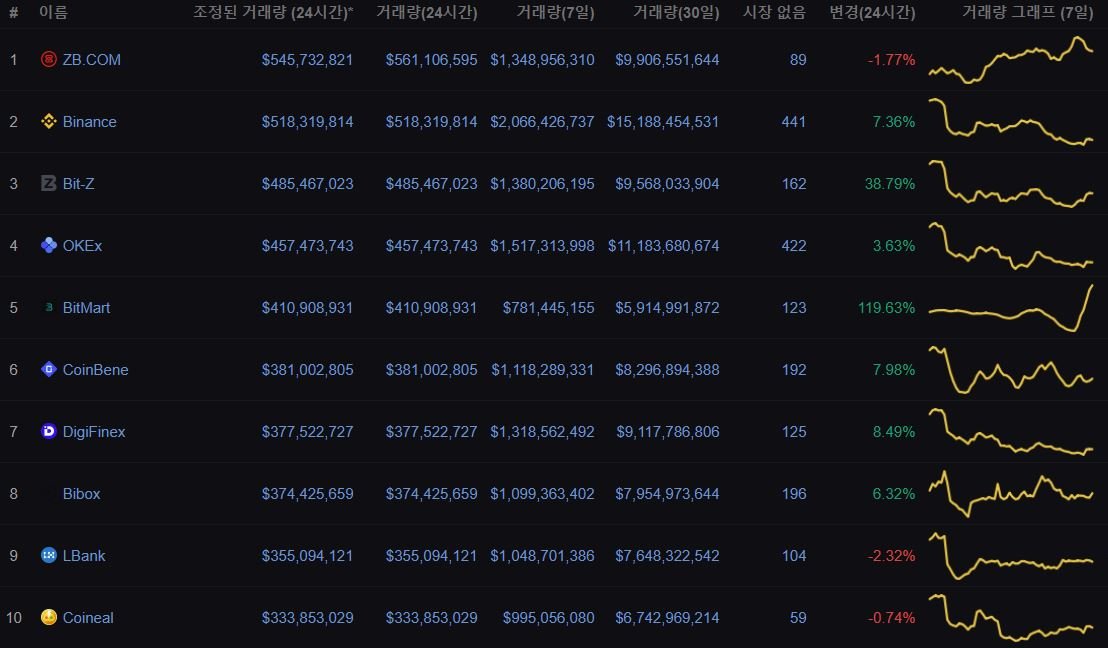Click Bibox 30-day volume $7,954,973,644
This screenshot has width=1108, height=648.
667,494
